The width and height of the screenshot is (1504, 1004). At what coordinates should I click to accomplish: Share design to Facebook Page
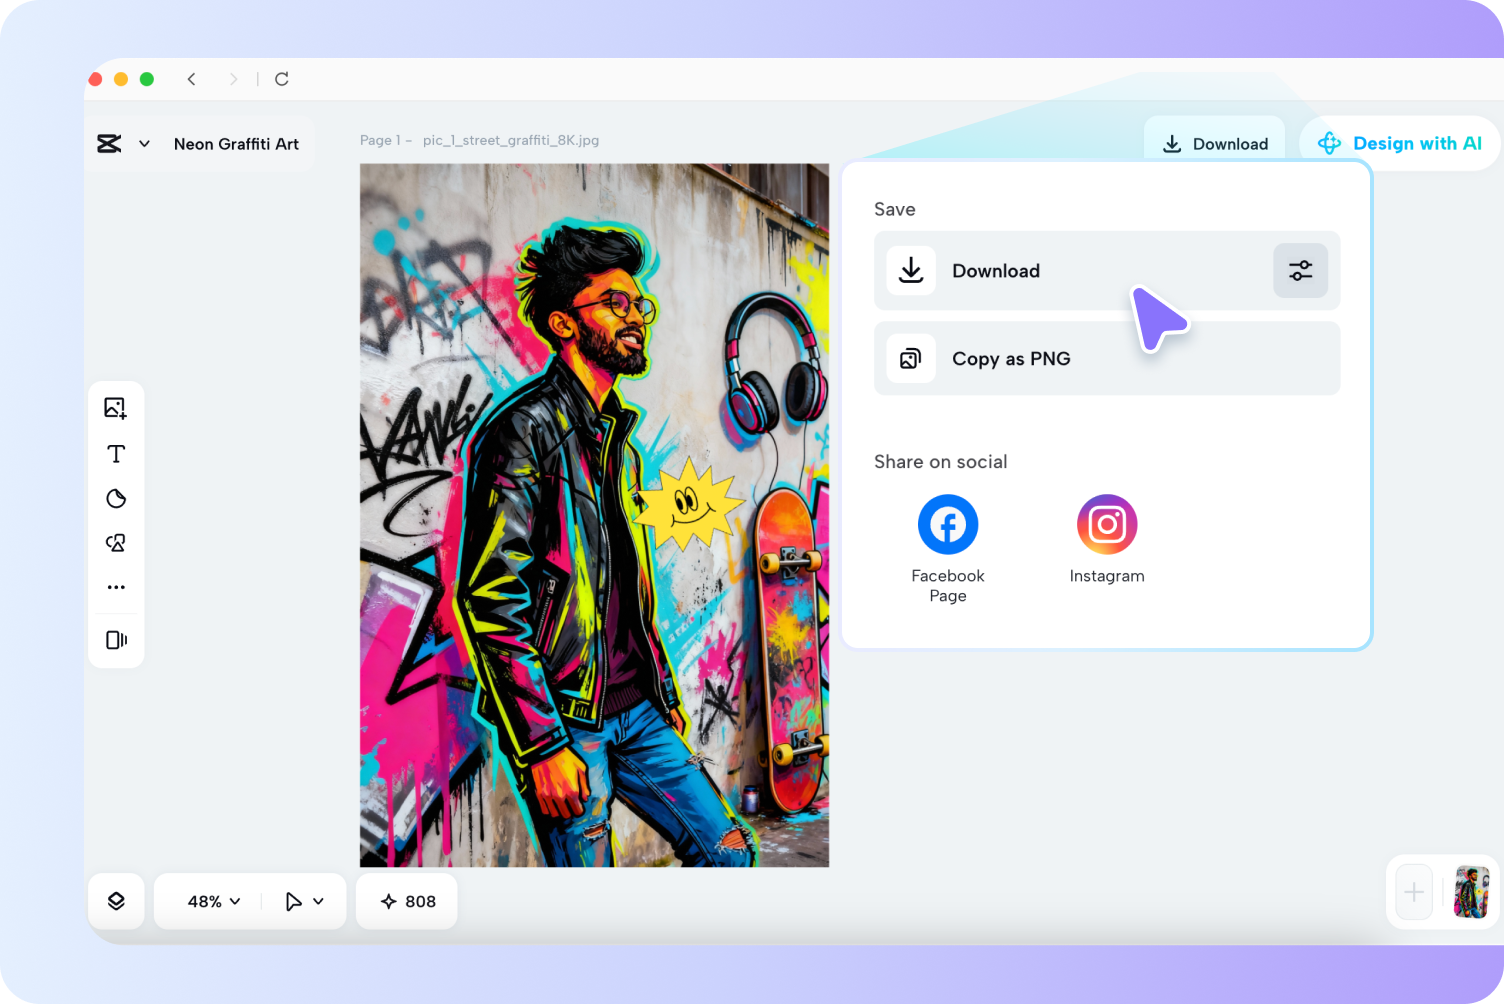tap(947, 524)
